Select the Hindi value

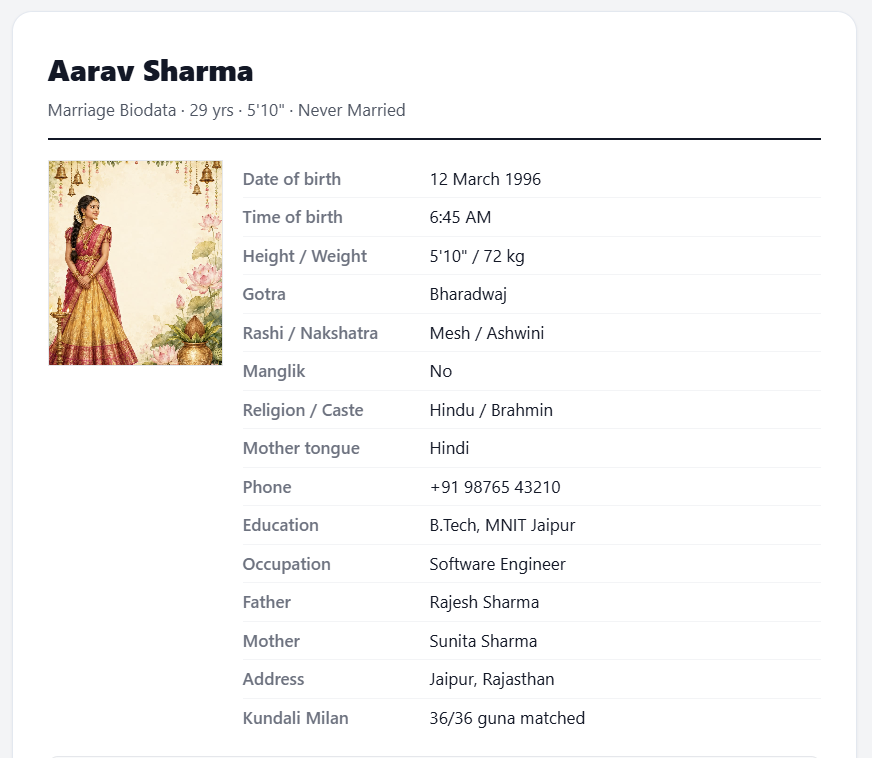click(449, 448)
